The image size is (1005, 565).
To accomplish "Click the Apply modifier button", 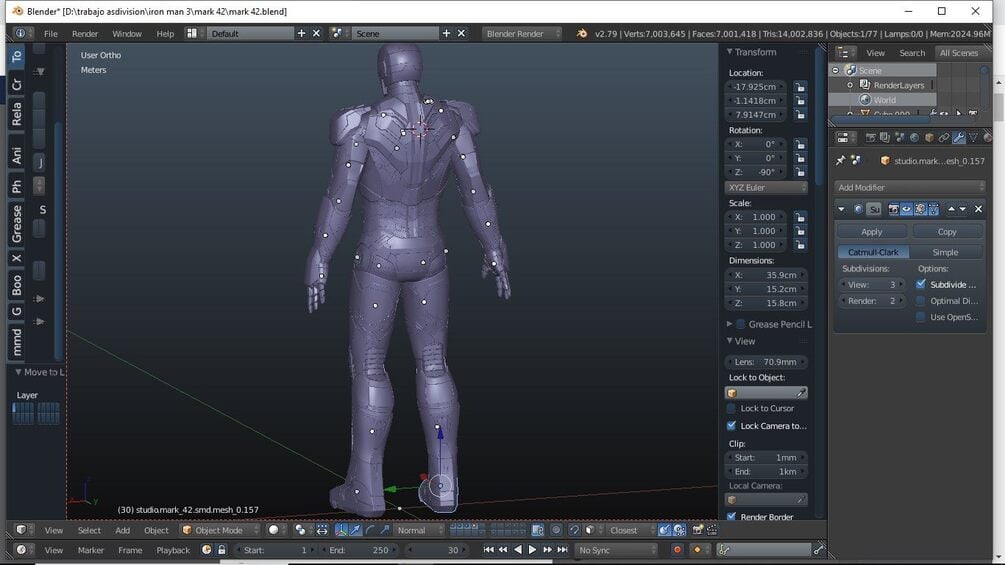I will pos(872,232).
